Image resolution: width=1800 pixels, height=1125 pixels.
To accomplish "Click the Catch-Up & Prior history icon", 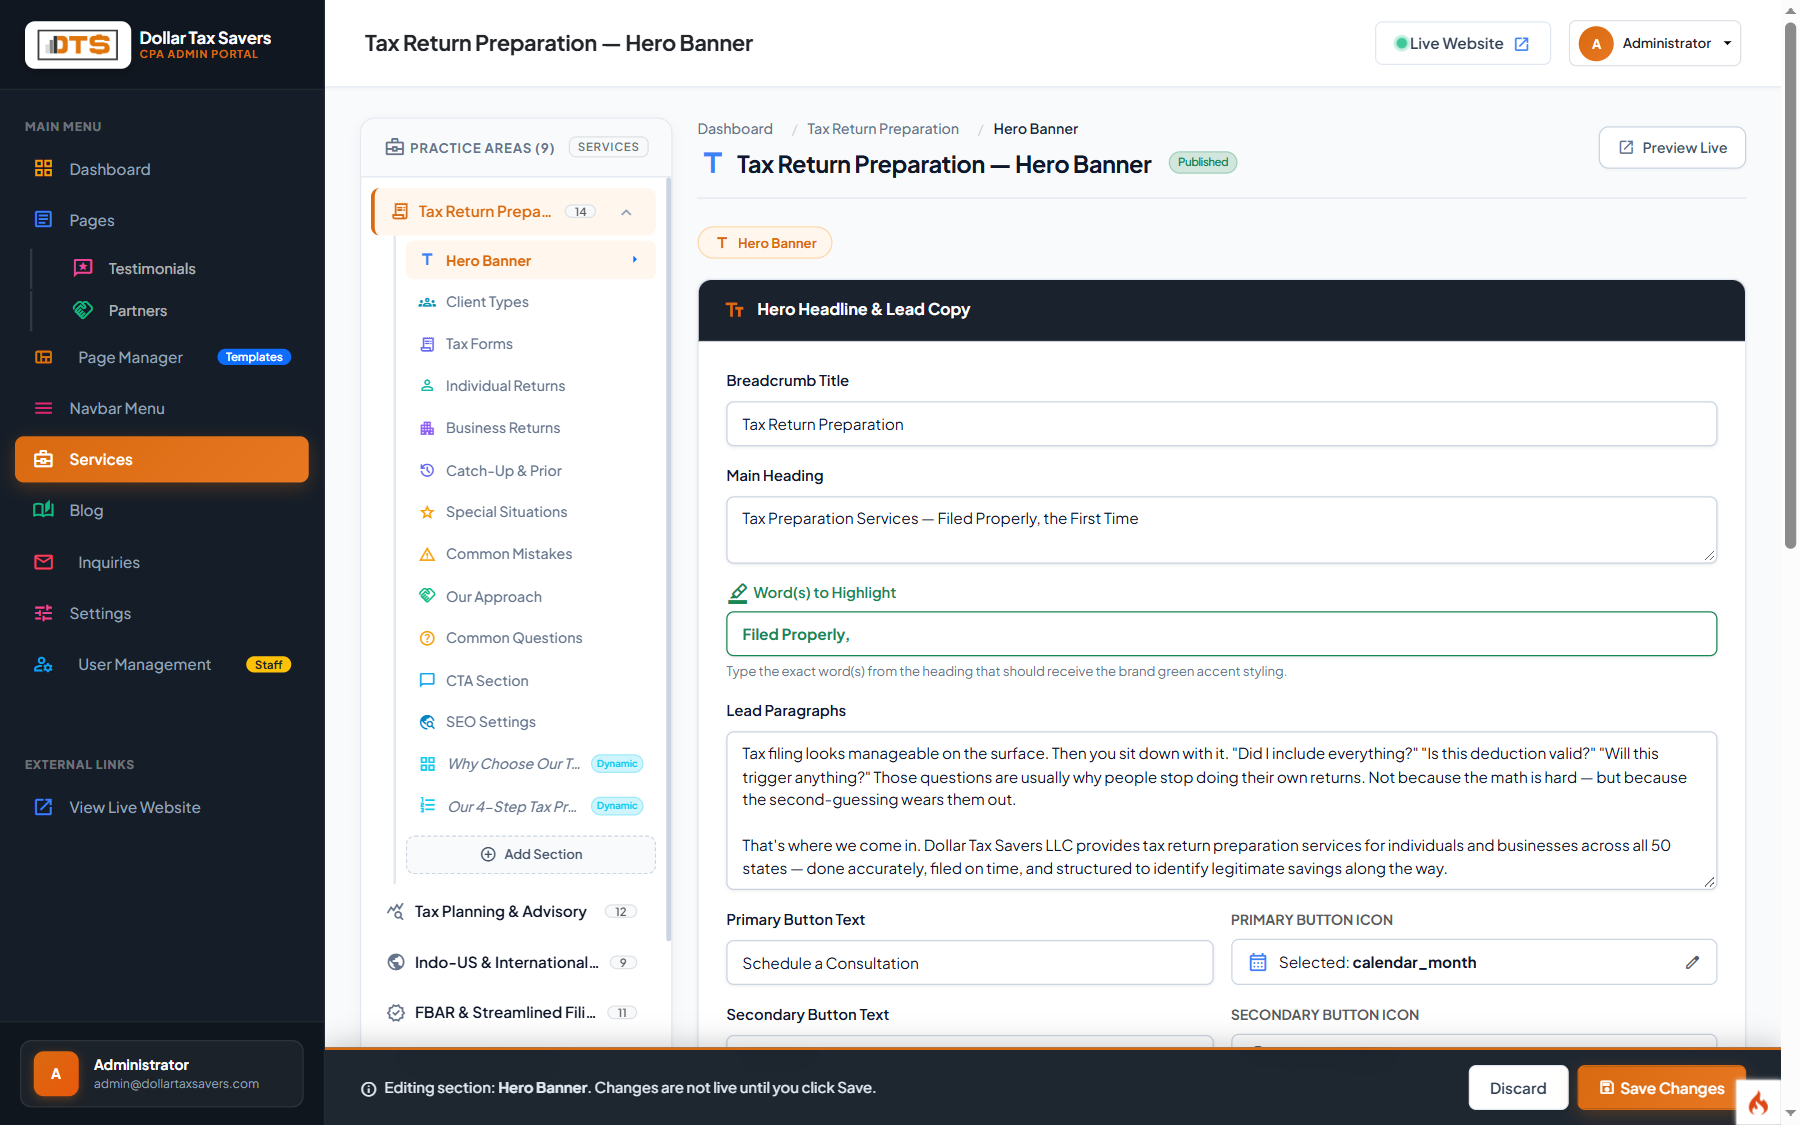I will pyautogui.click(x=427, y=470).
